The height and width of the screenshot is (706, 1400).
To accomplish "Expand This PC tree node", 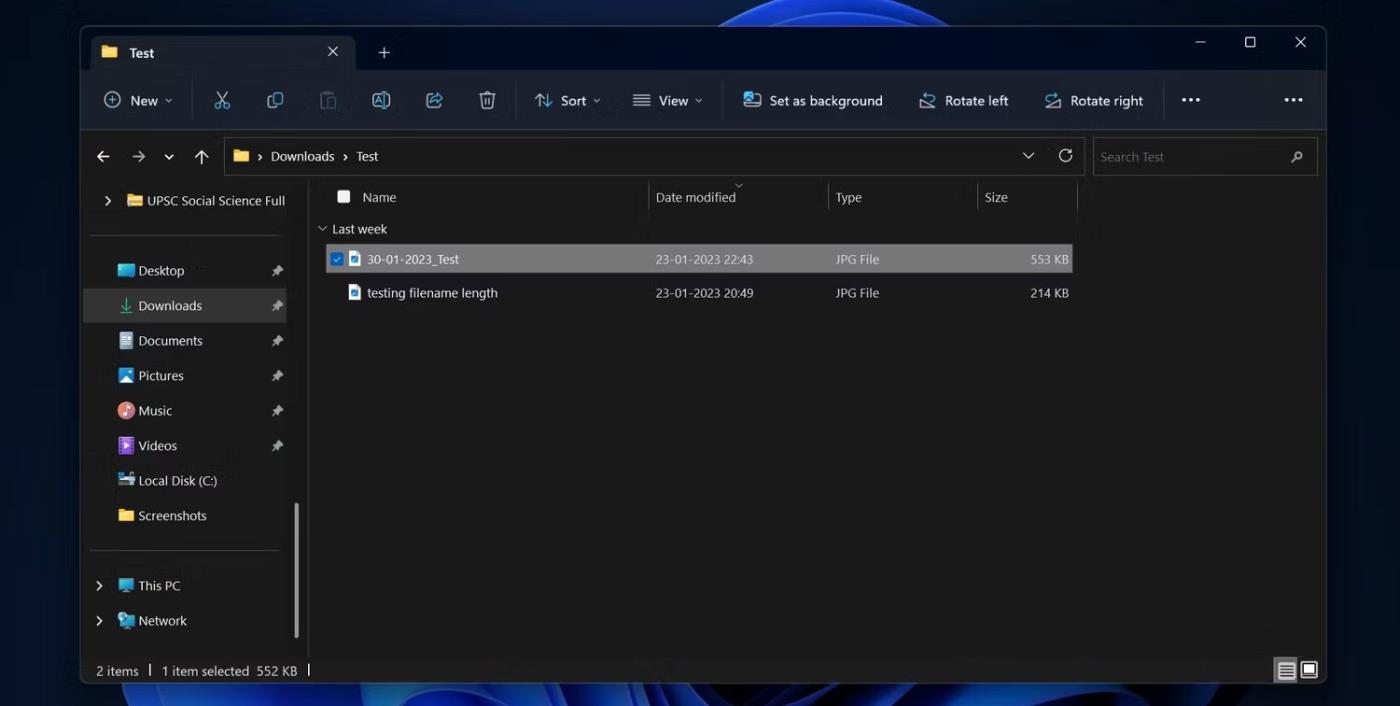I will coord(99,586).
